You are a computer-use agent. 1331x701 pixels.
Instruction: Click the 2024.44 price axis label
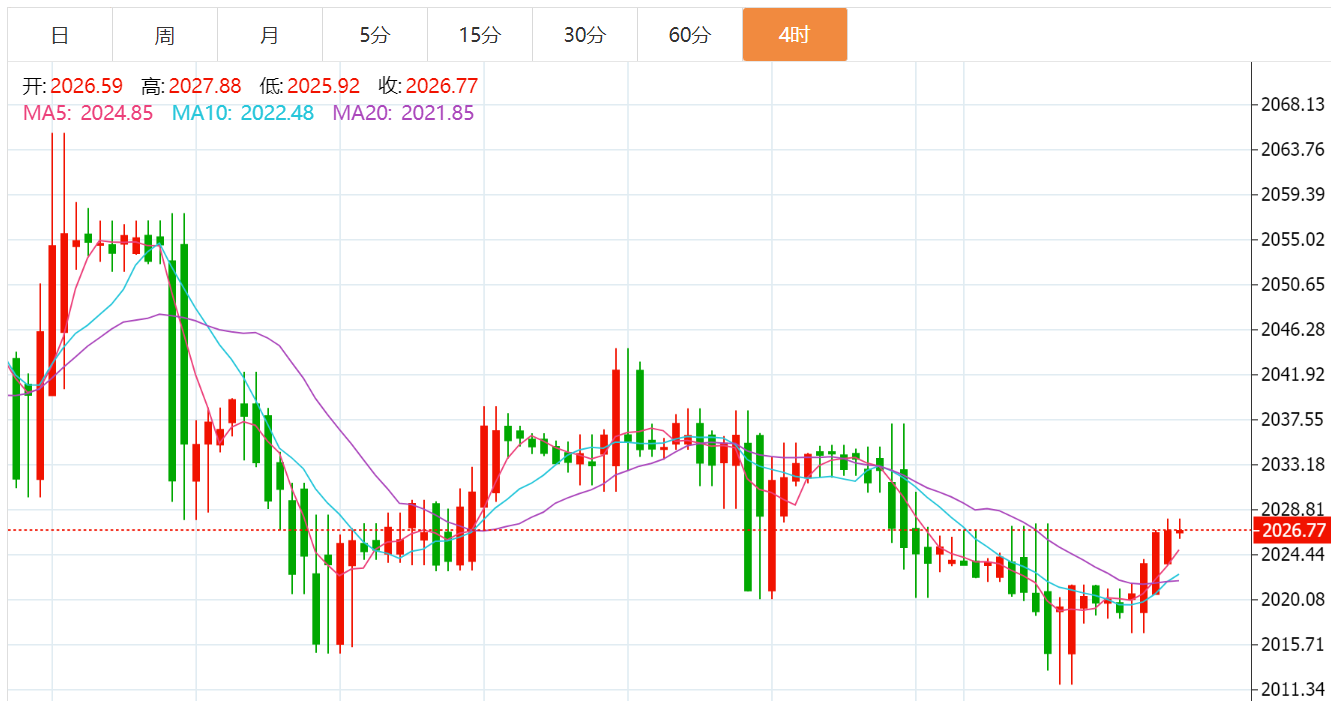pos(1291,554)
